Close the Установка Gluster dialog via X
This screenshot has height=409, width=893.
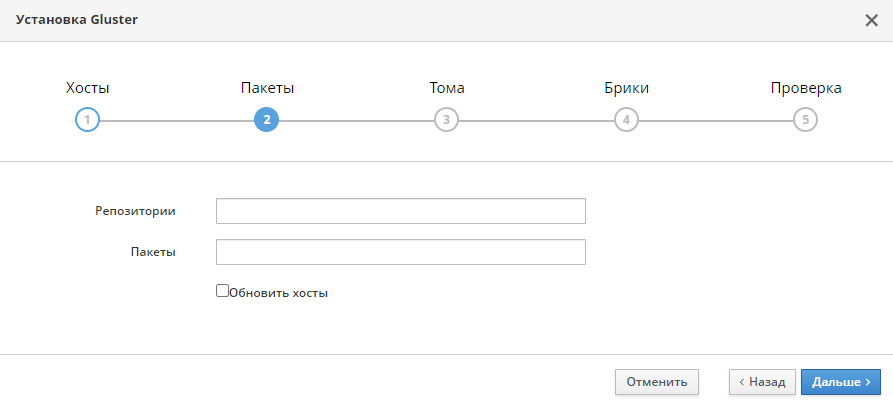coord(871,21)
